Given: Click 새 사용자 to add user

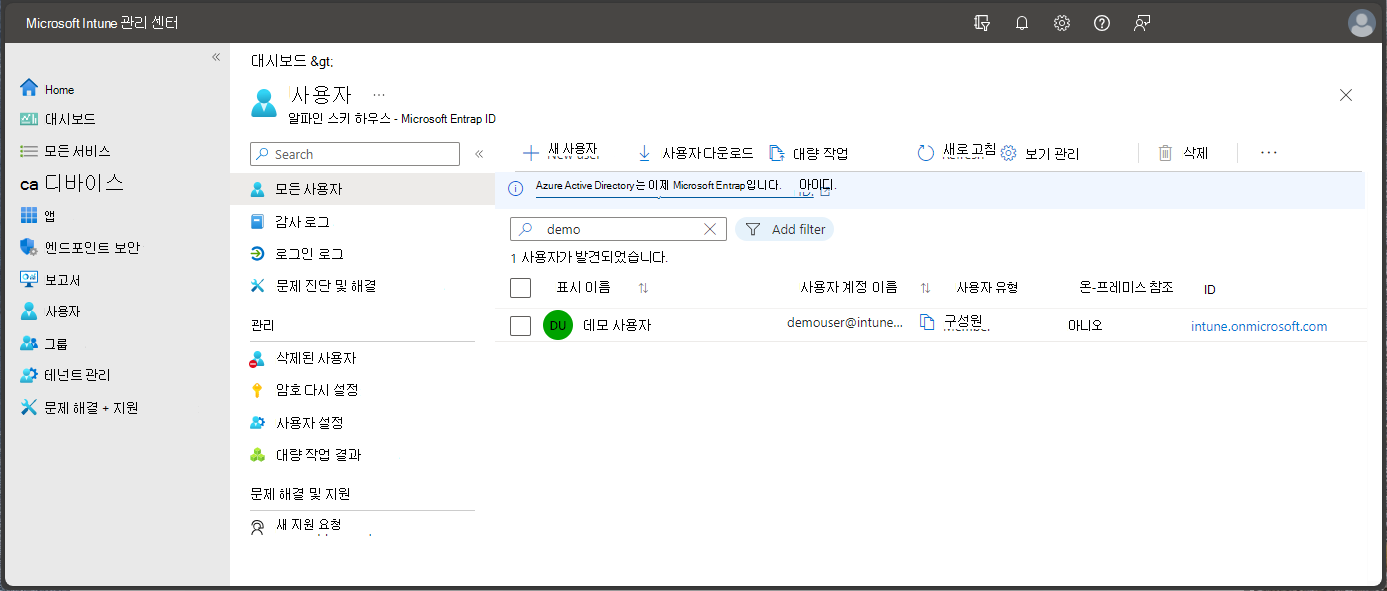Looking at the screenshot, I should pos(561,152).
